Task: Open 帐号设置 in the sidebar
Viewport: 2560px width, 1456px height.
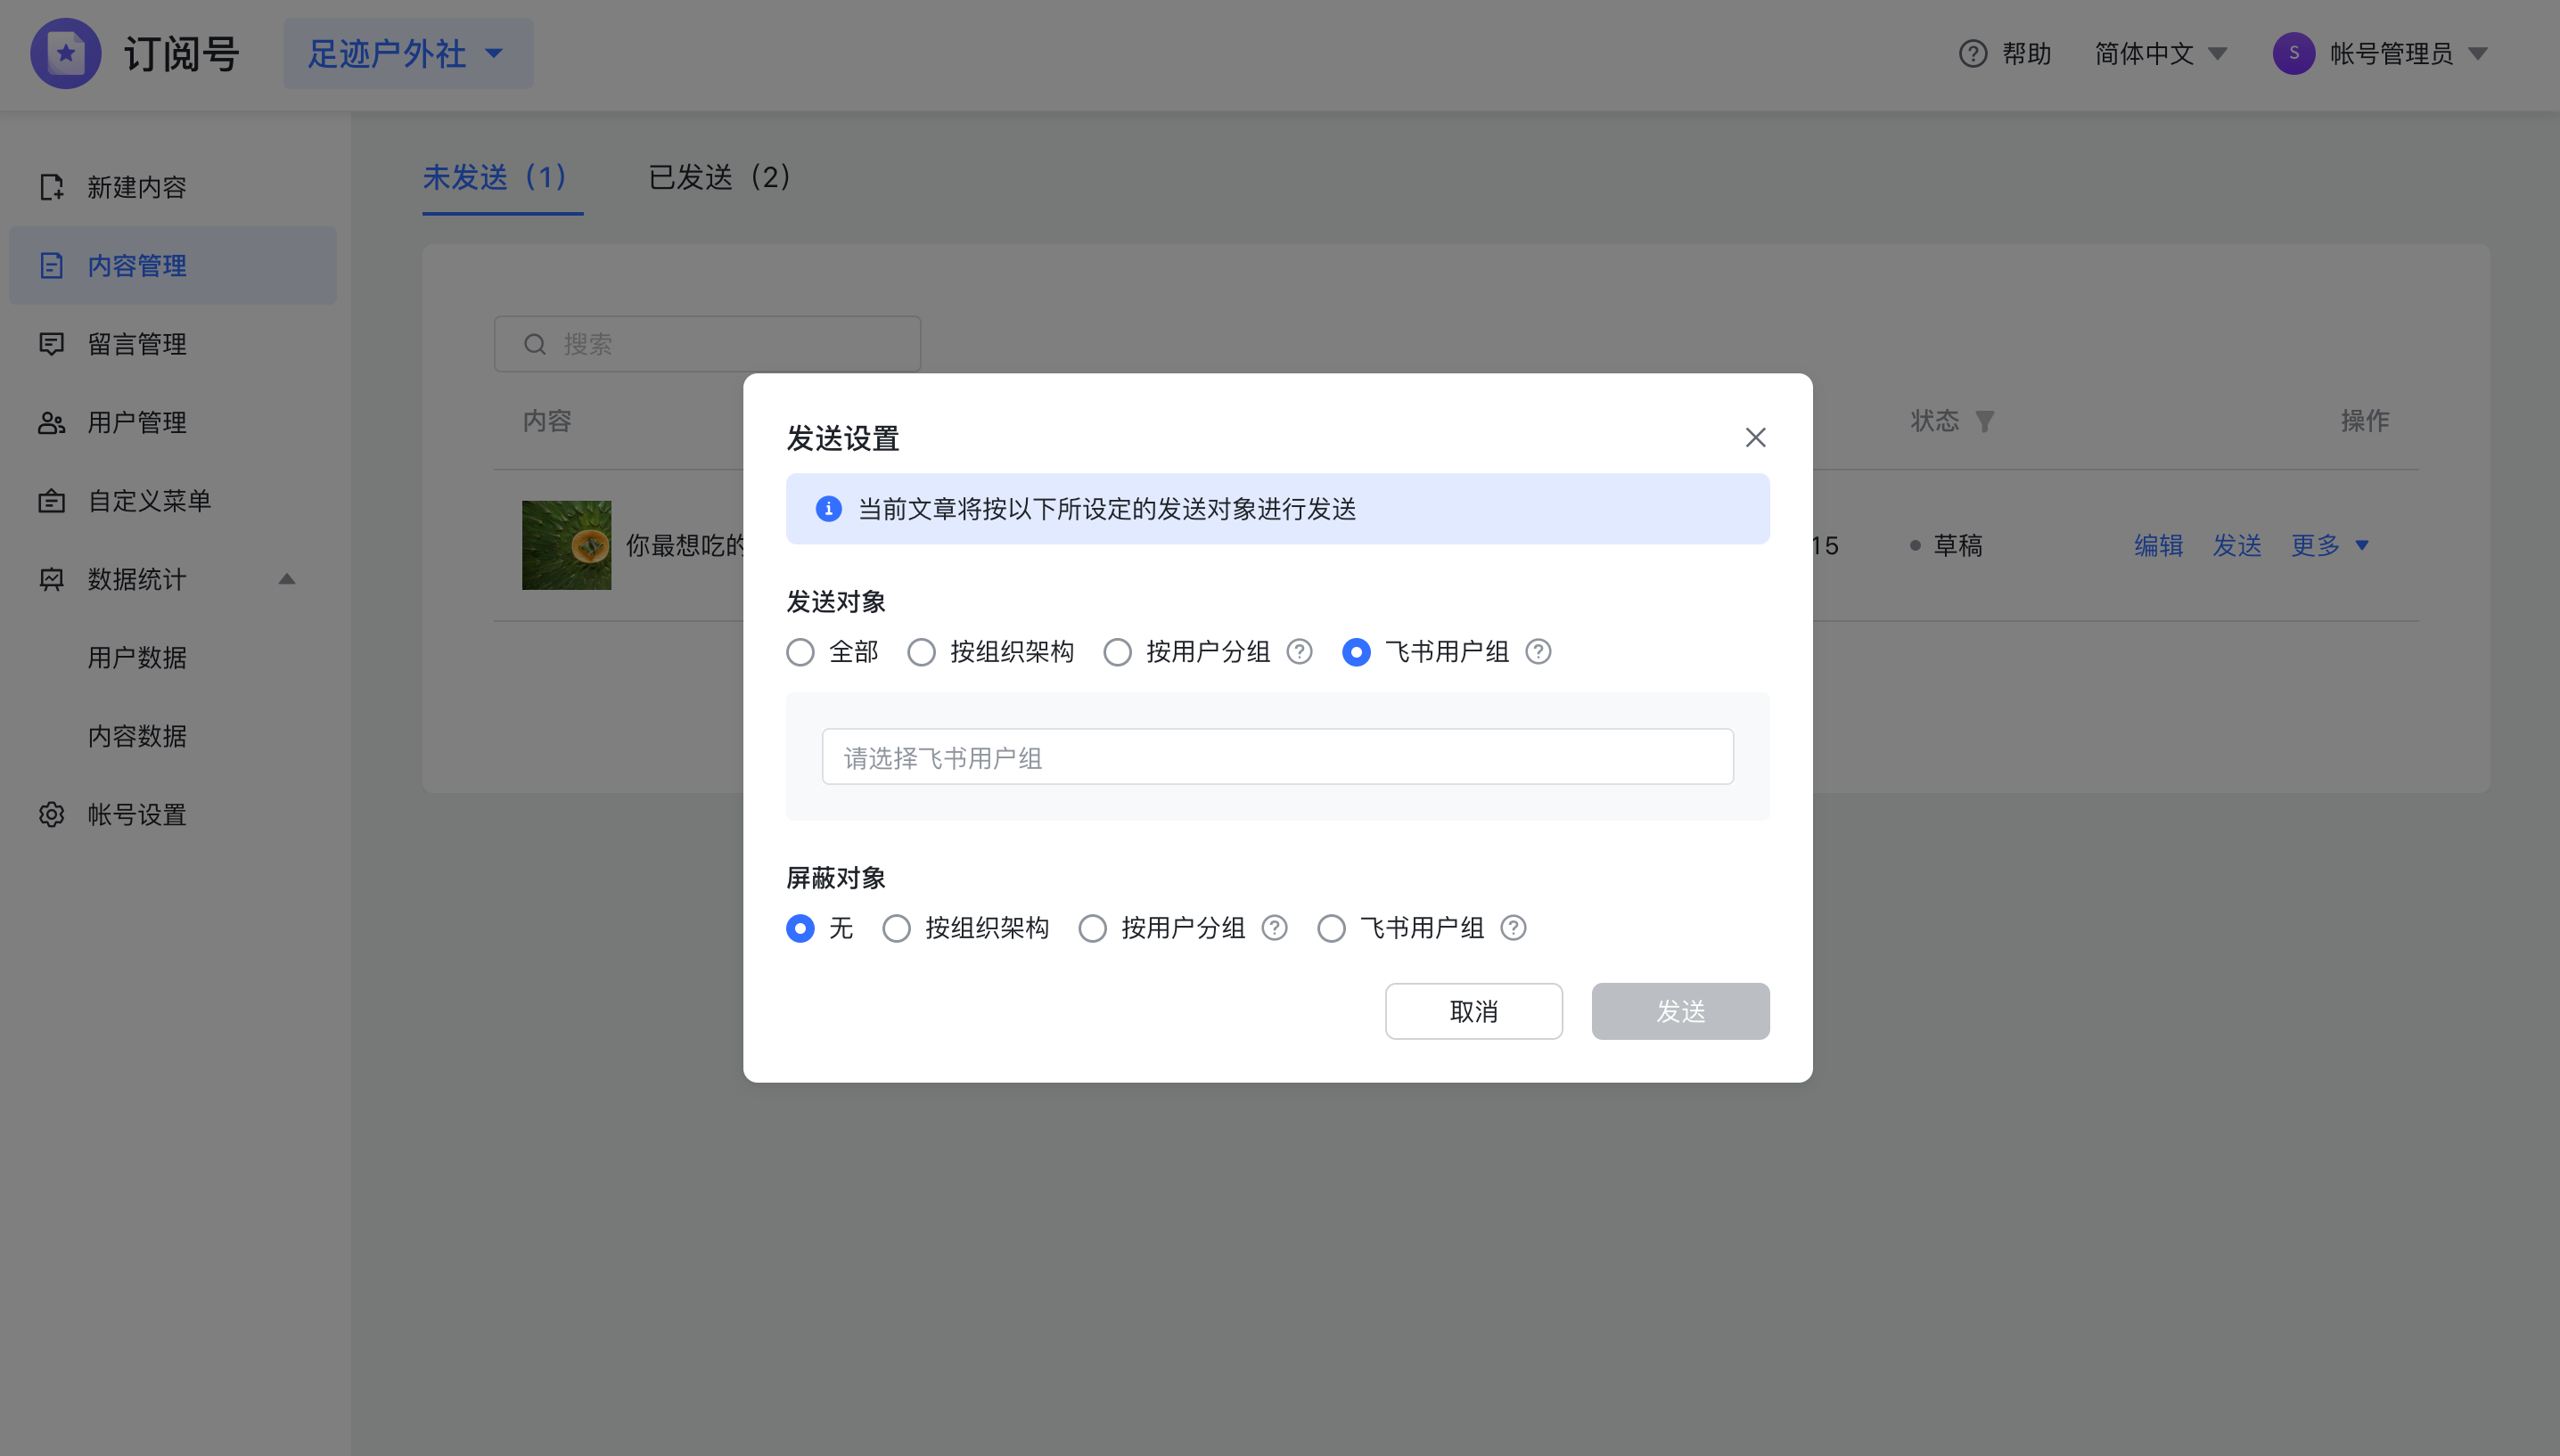Action: point(172,814)
